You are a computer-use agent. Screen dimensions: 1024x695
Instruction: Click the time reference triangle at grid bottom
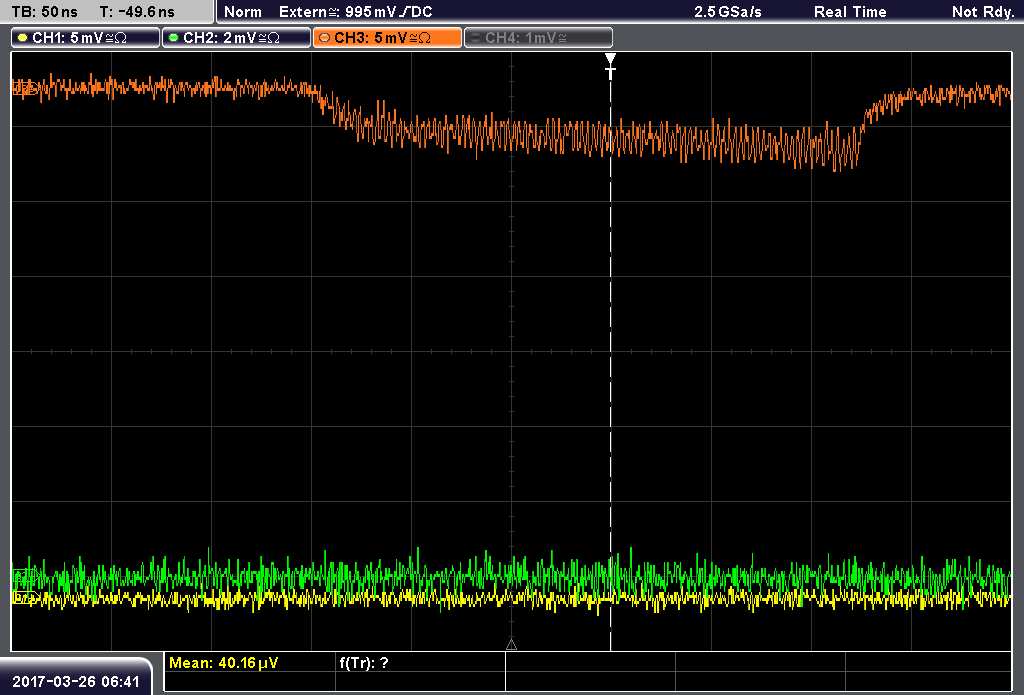click(511, 645)
